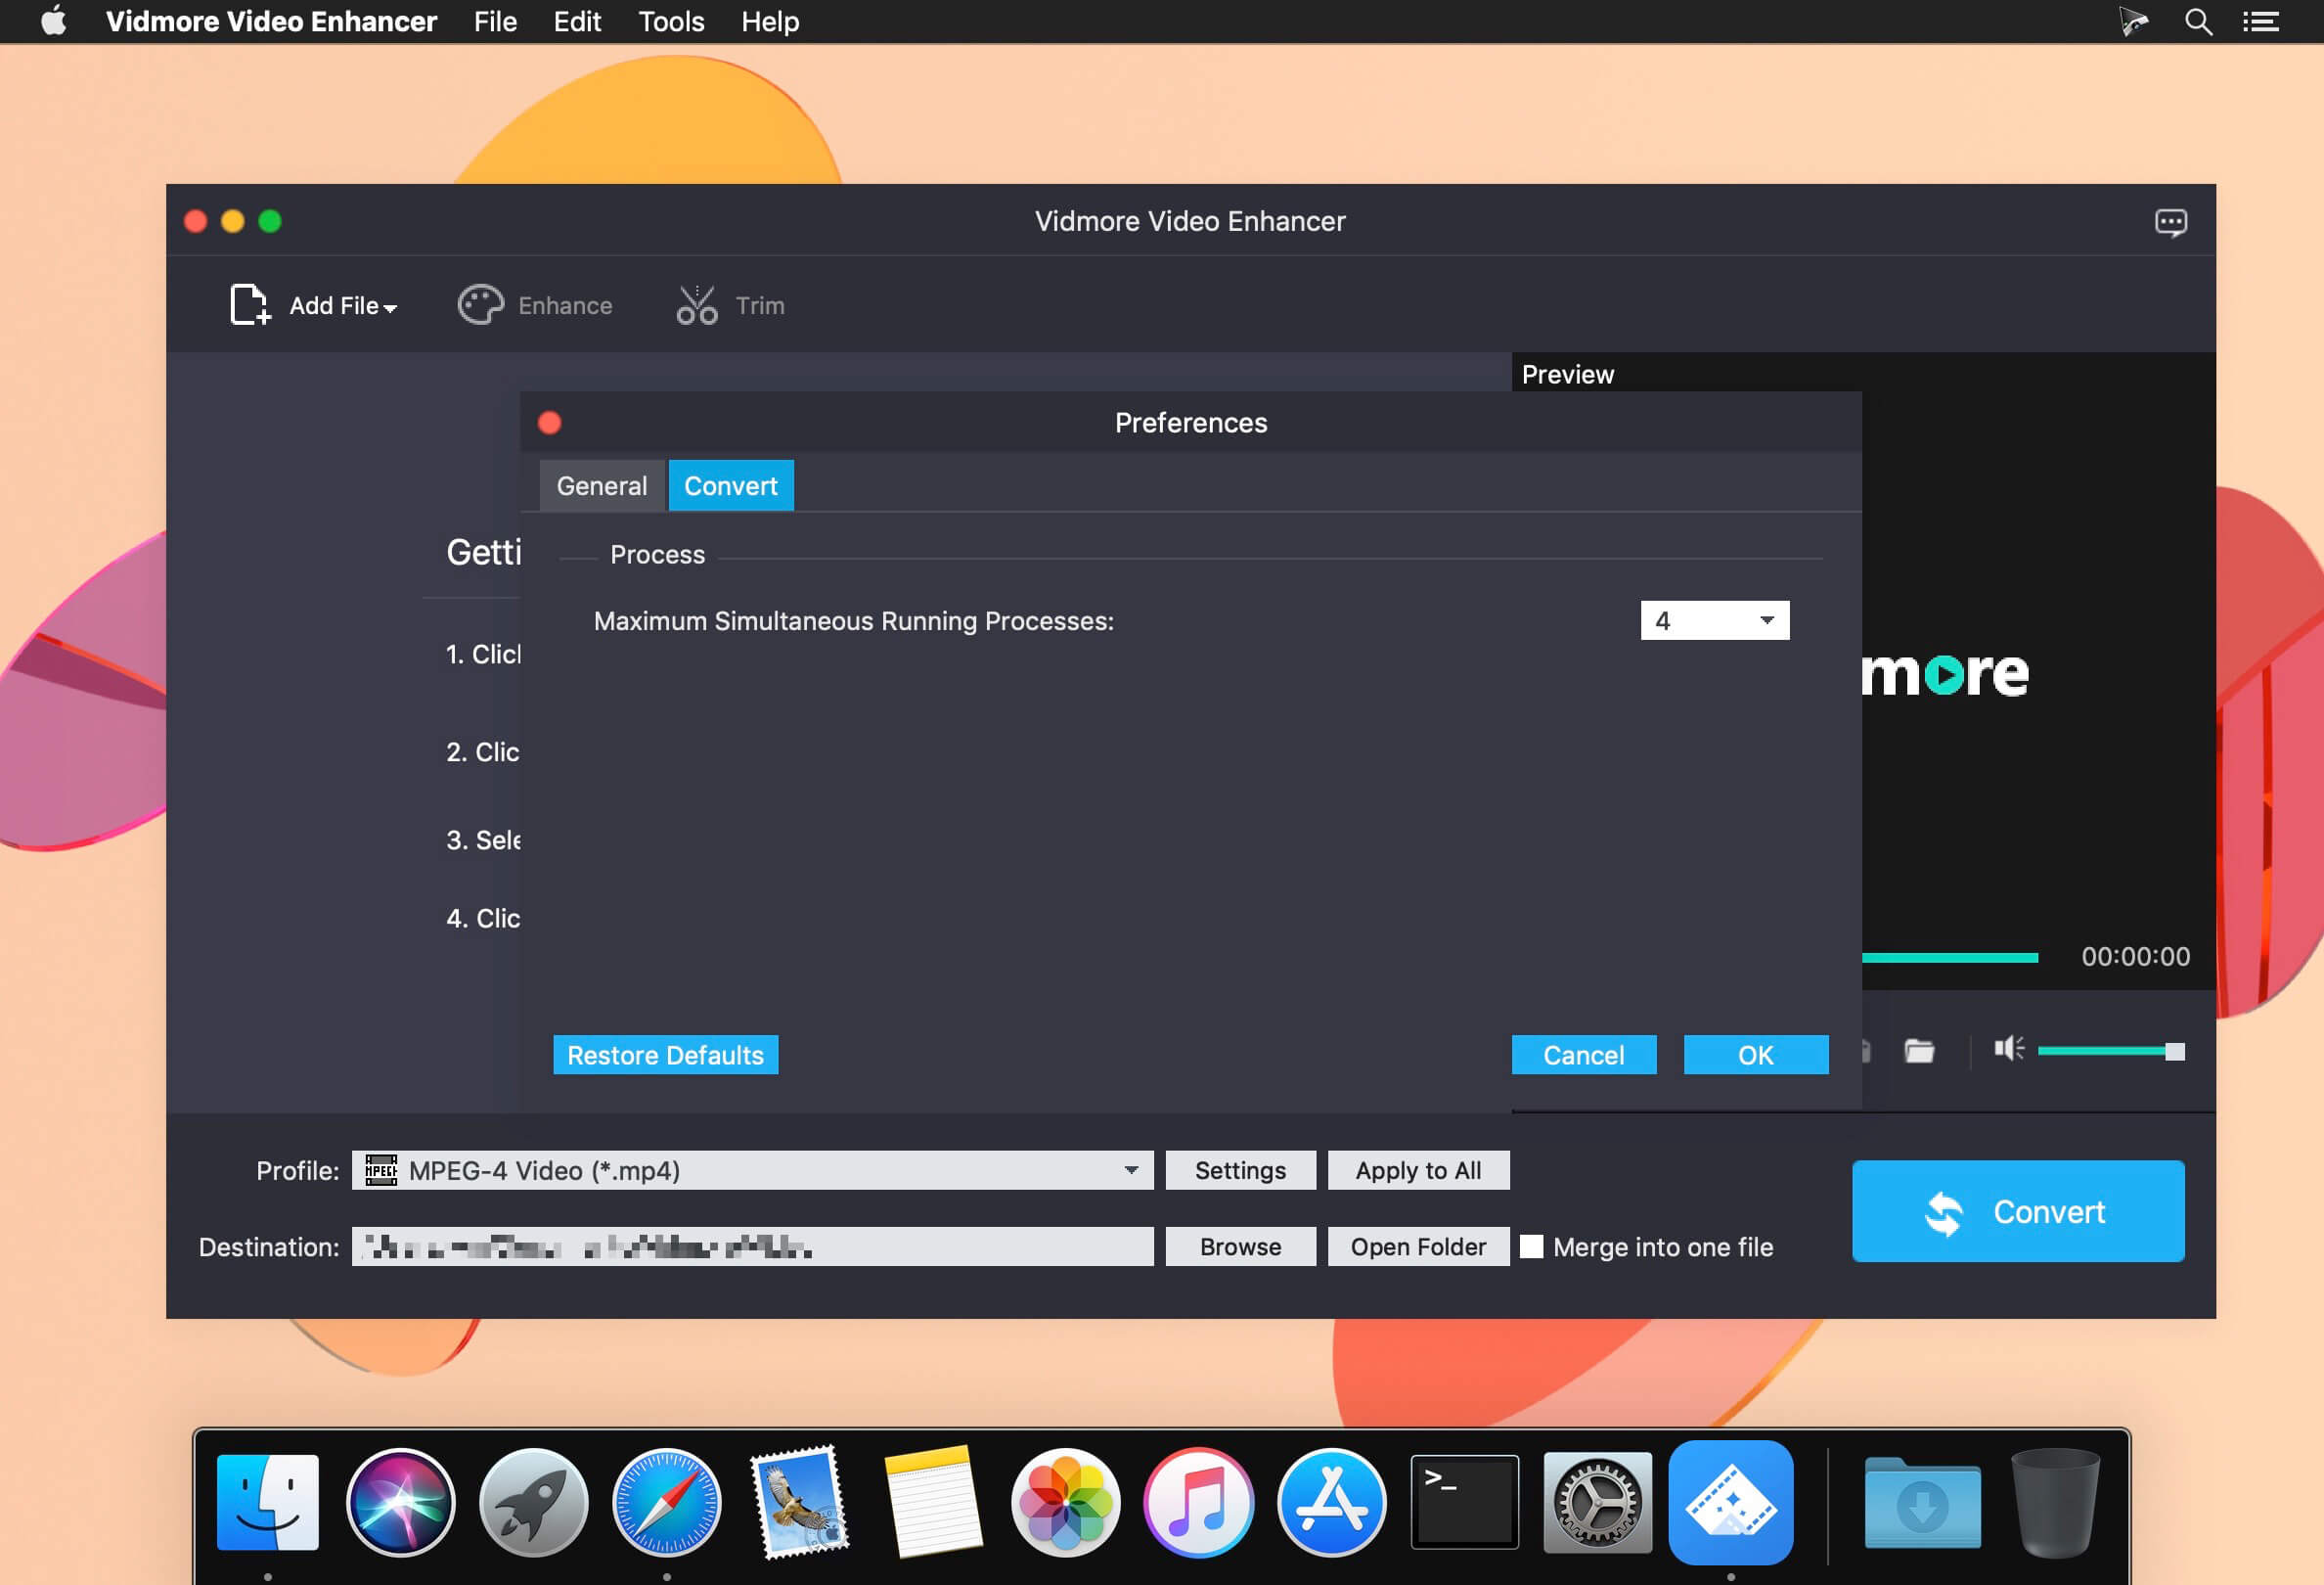Launch Vidmore Video Enhancer from the Dock
Screen dimensions: 2324x1585
click(x=1730, y=1502)
